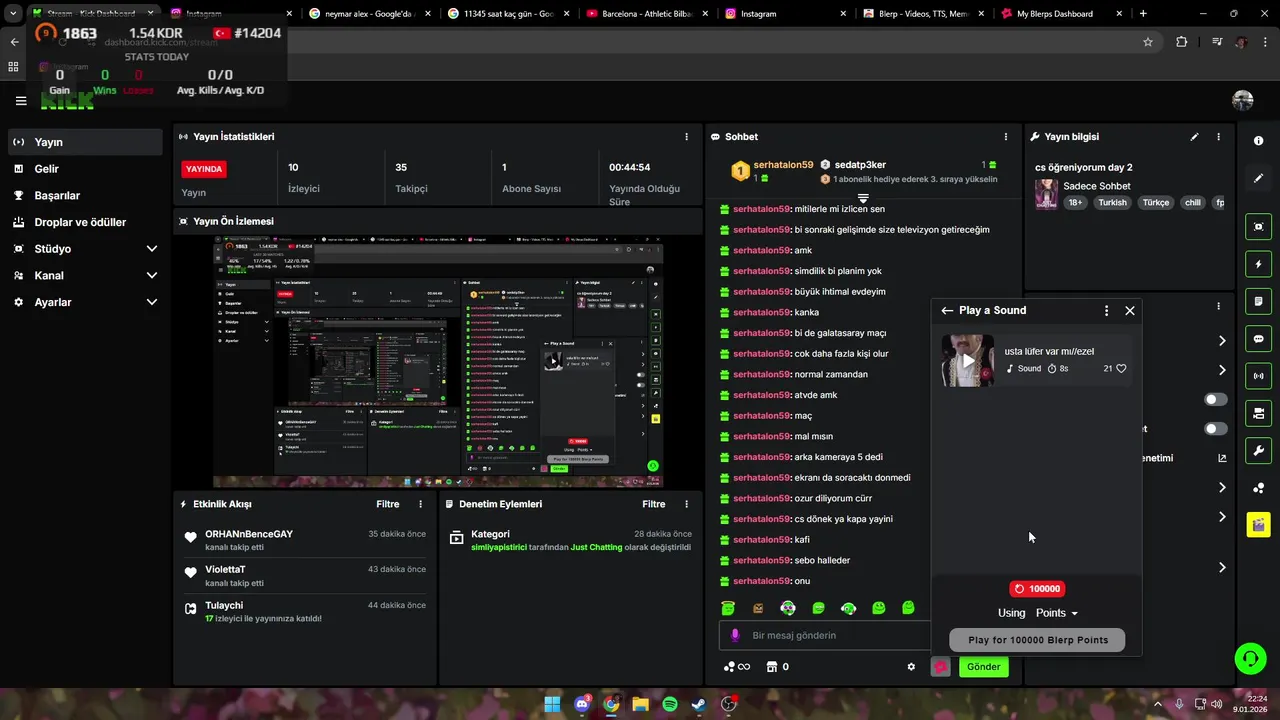Image resolution: width=1280 pixels, height=720 pixels.
Task: Like the sound with the heart icon
Action: point(1121,369)
